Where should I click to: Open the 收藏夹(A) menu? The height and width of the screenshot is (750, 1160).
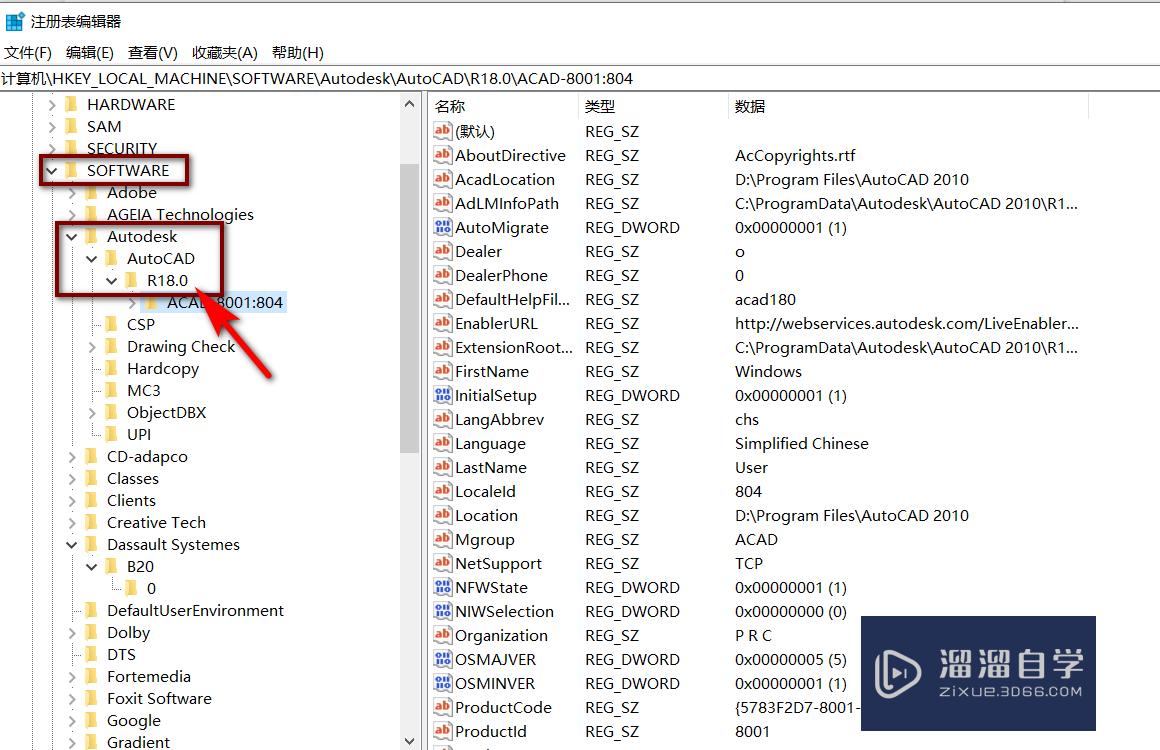224,52
